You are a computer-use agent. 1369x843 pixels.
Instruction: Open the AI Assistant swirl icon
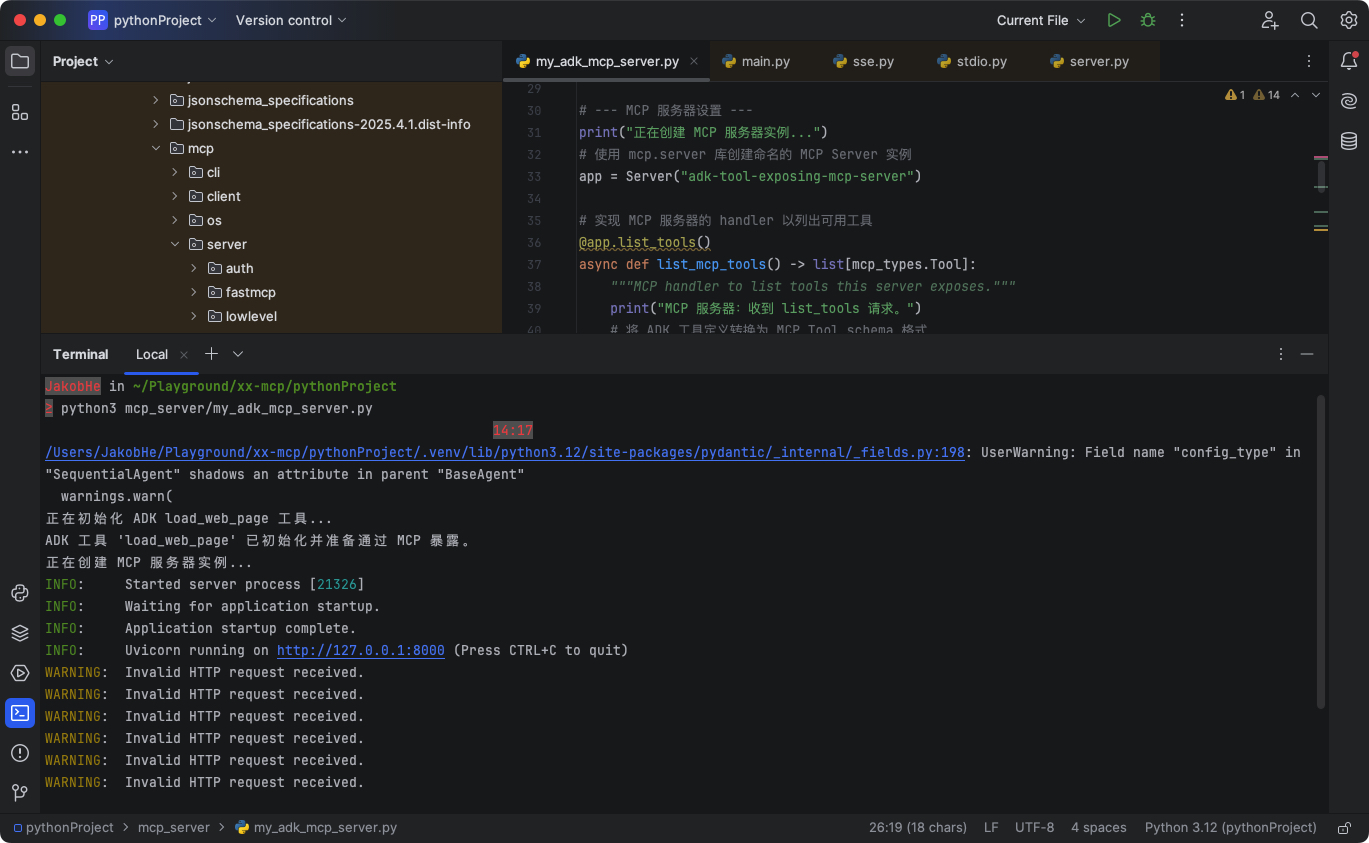[1349, 101]
